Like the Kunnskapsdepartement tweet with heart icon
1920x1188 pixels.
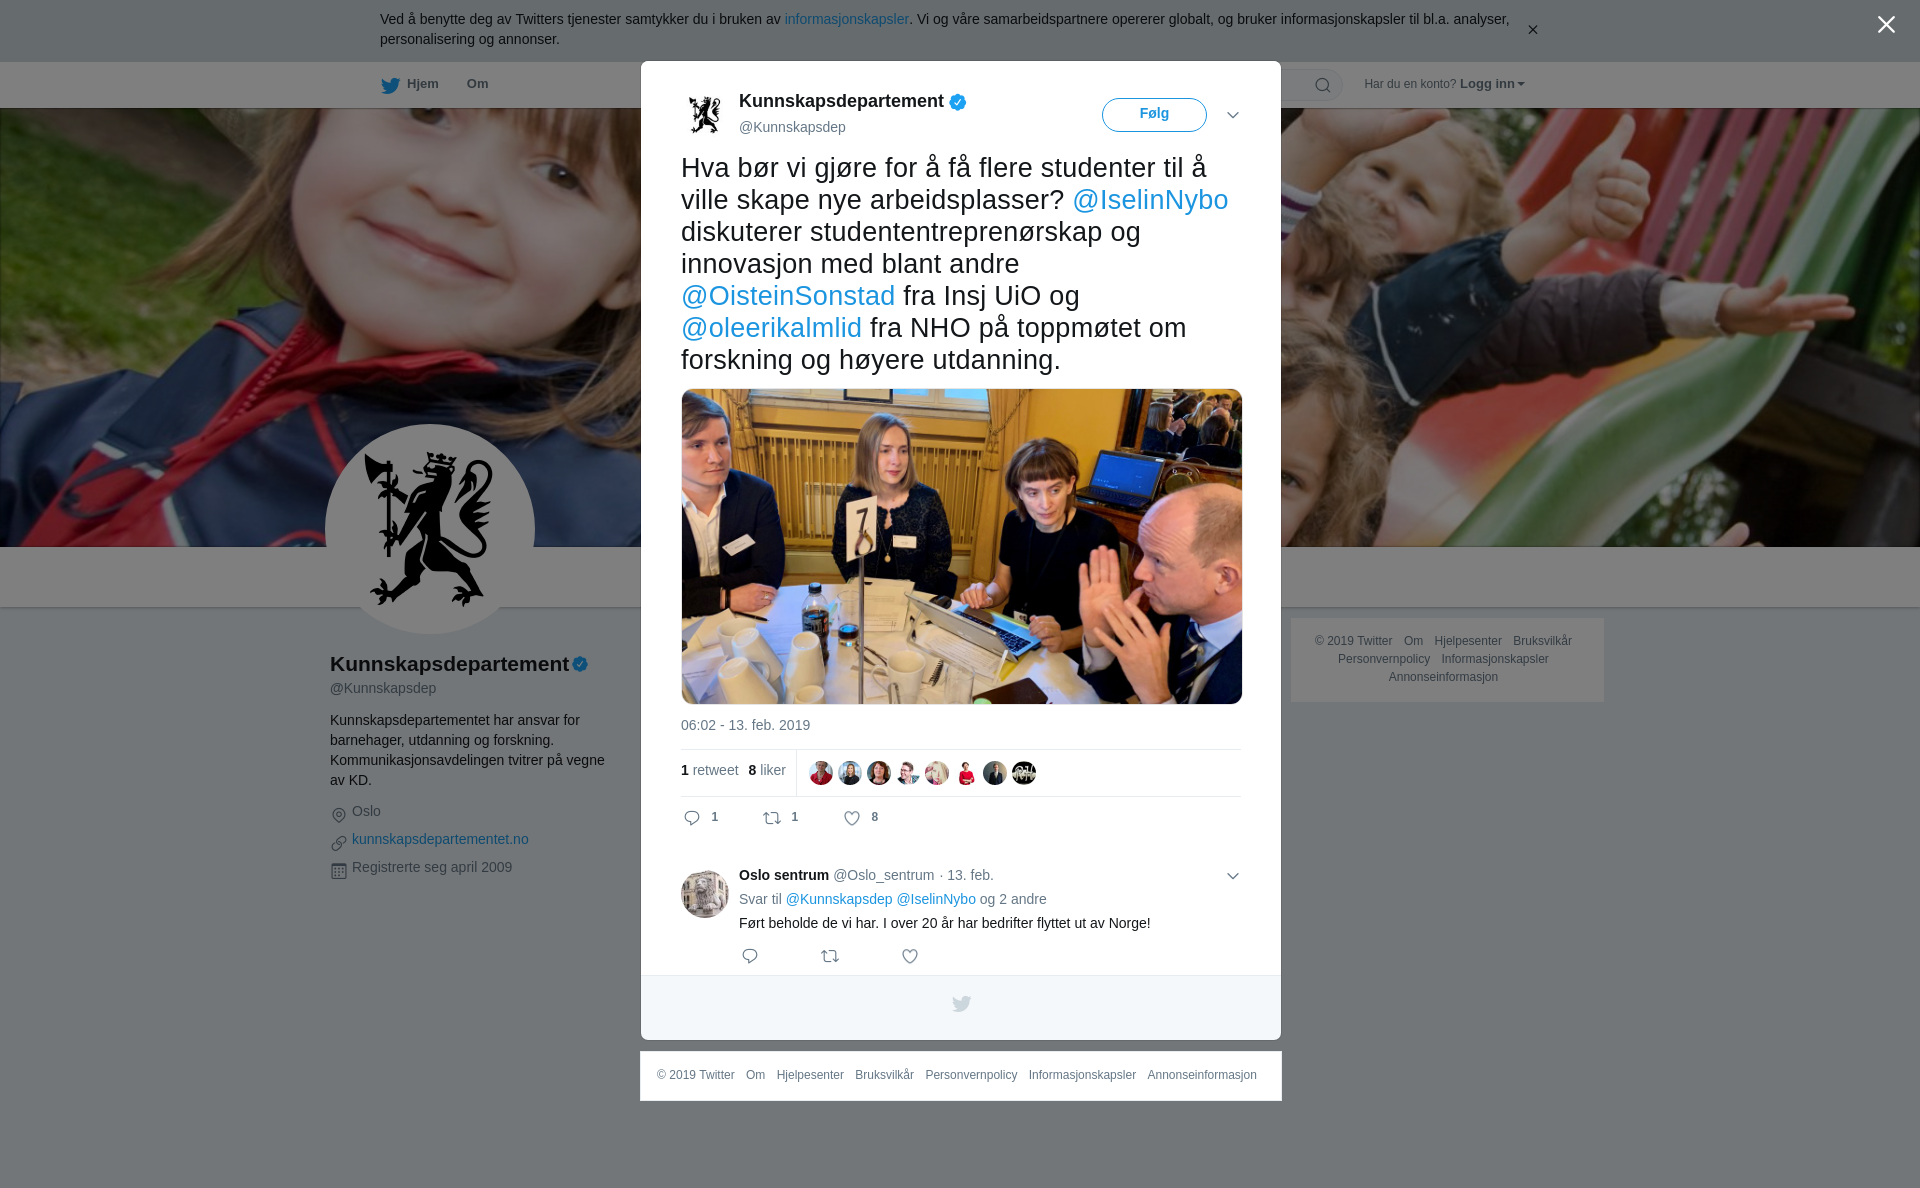pyautogui.click(x=852, y=818)
